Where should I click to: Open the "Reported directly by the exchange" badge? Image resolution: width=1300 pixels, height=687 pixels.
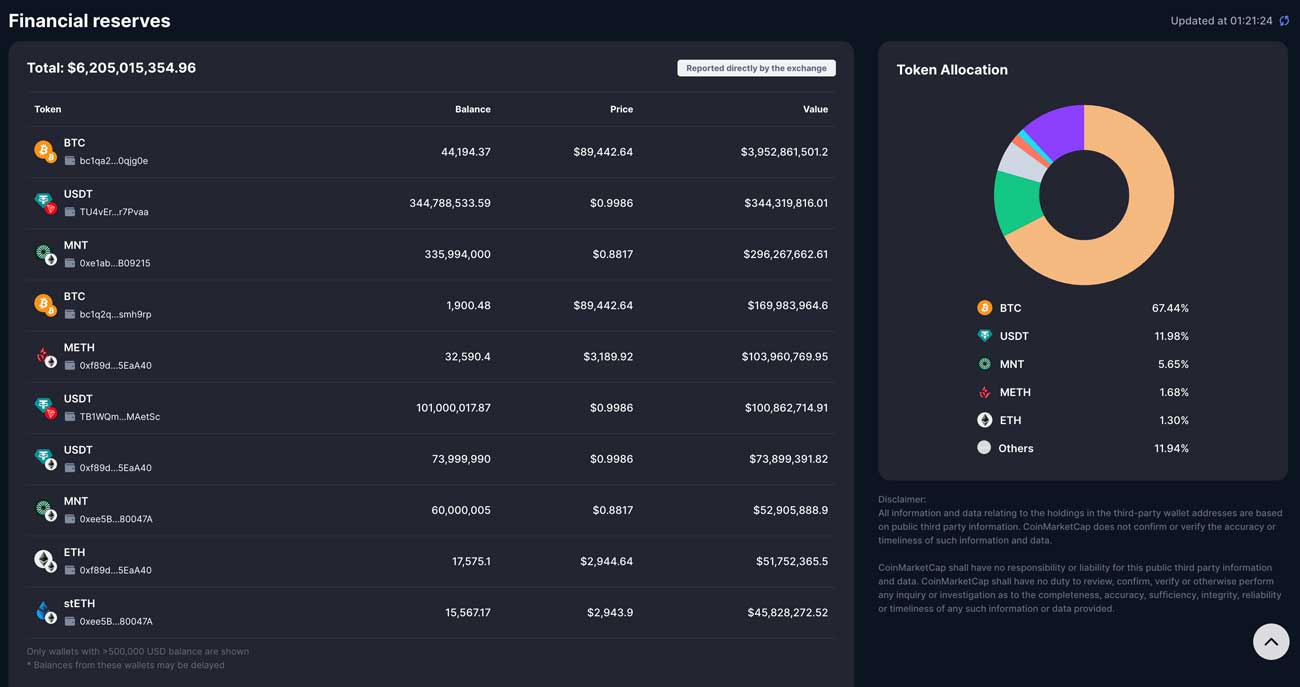pyautogui.click(x=756, y=68)
